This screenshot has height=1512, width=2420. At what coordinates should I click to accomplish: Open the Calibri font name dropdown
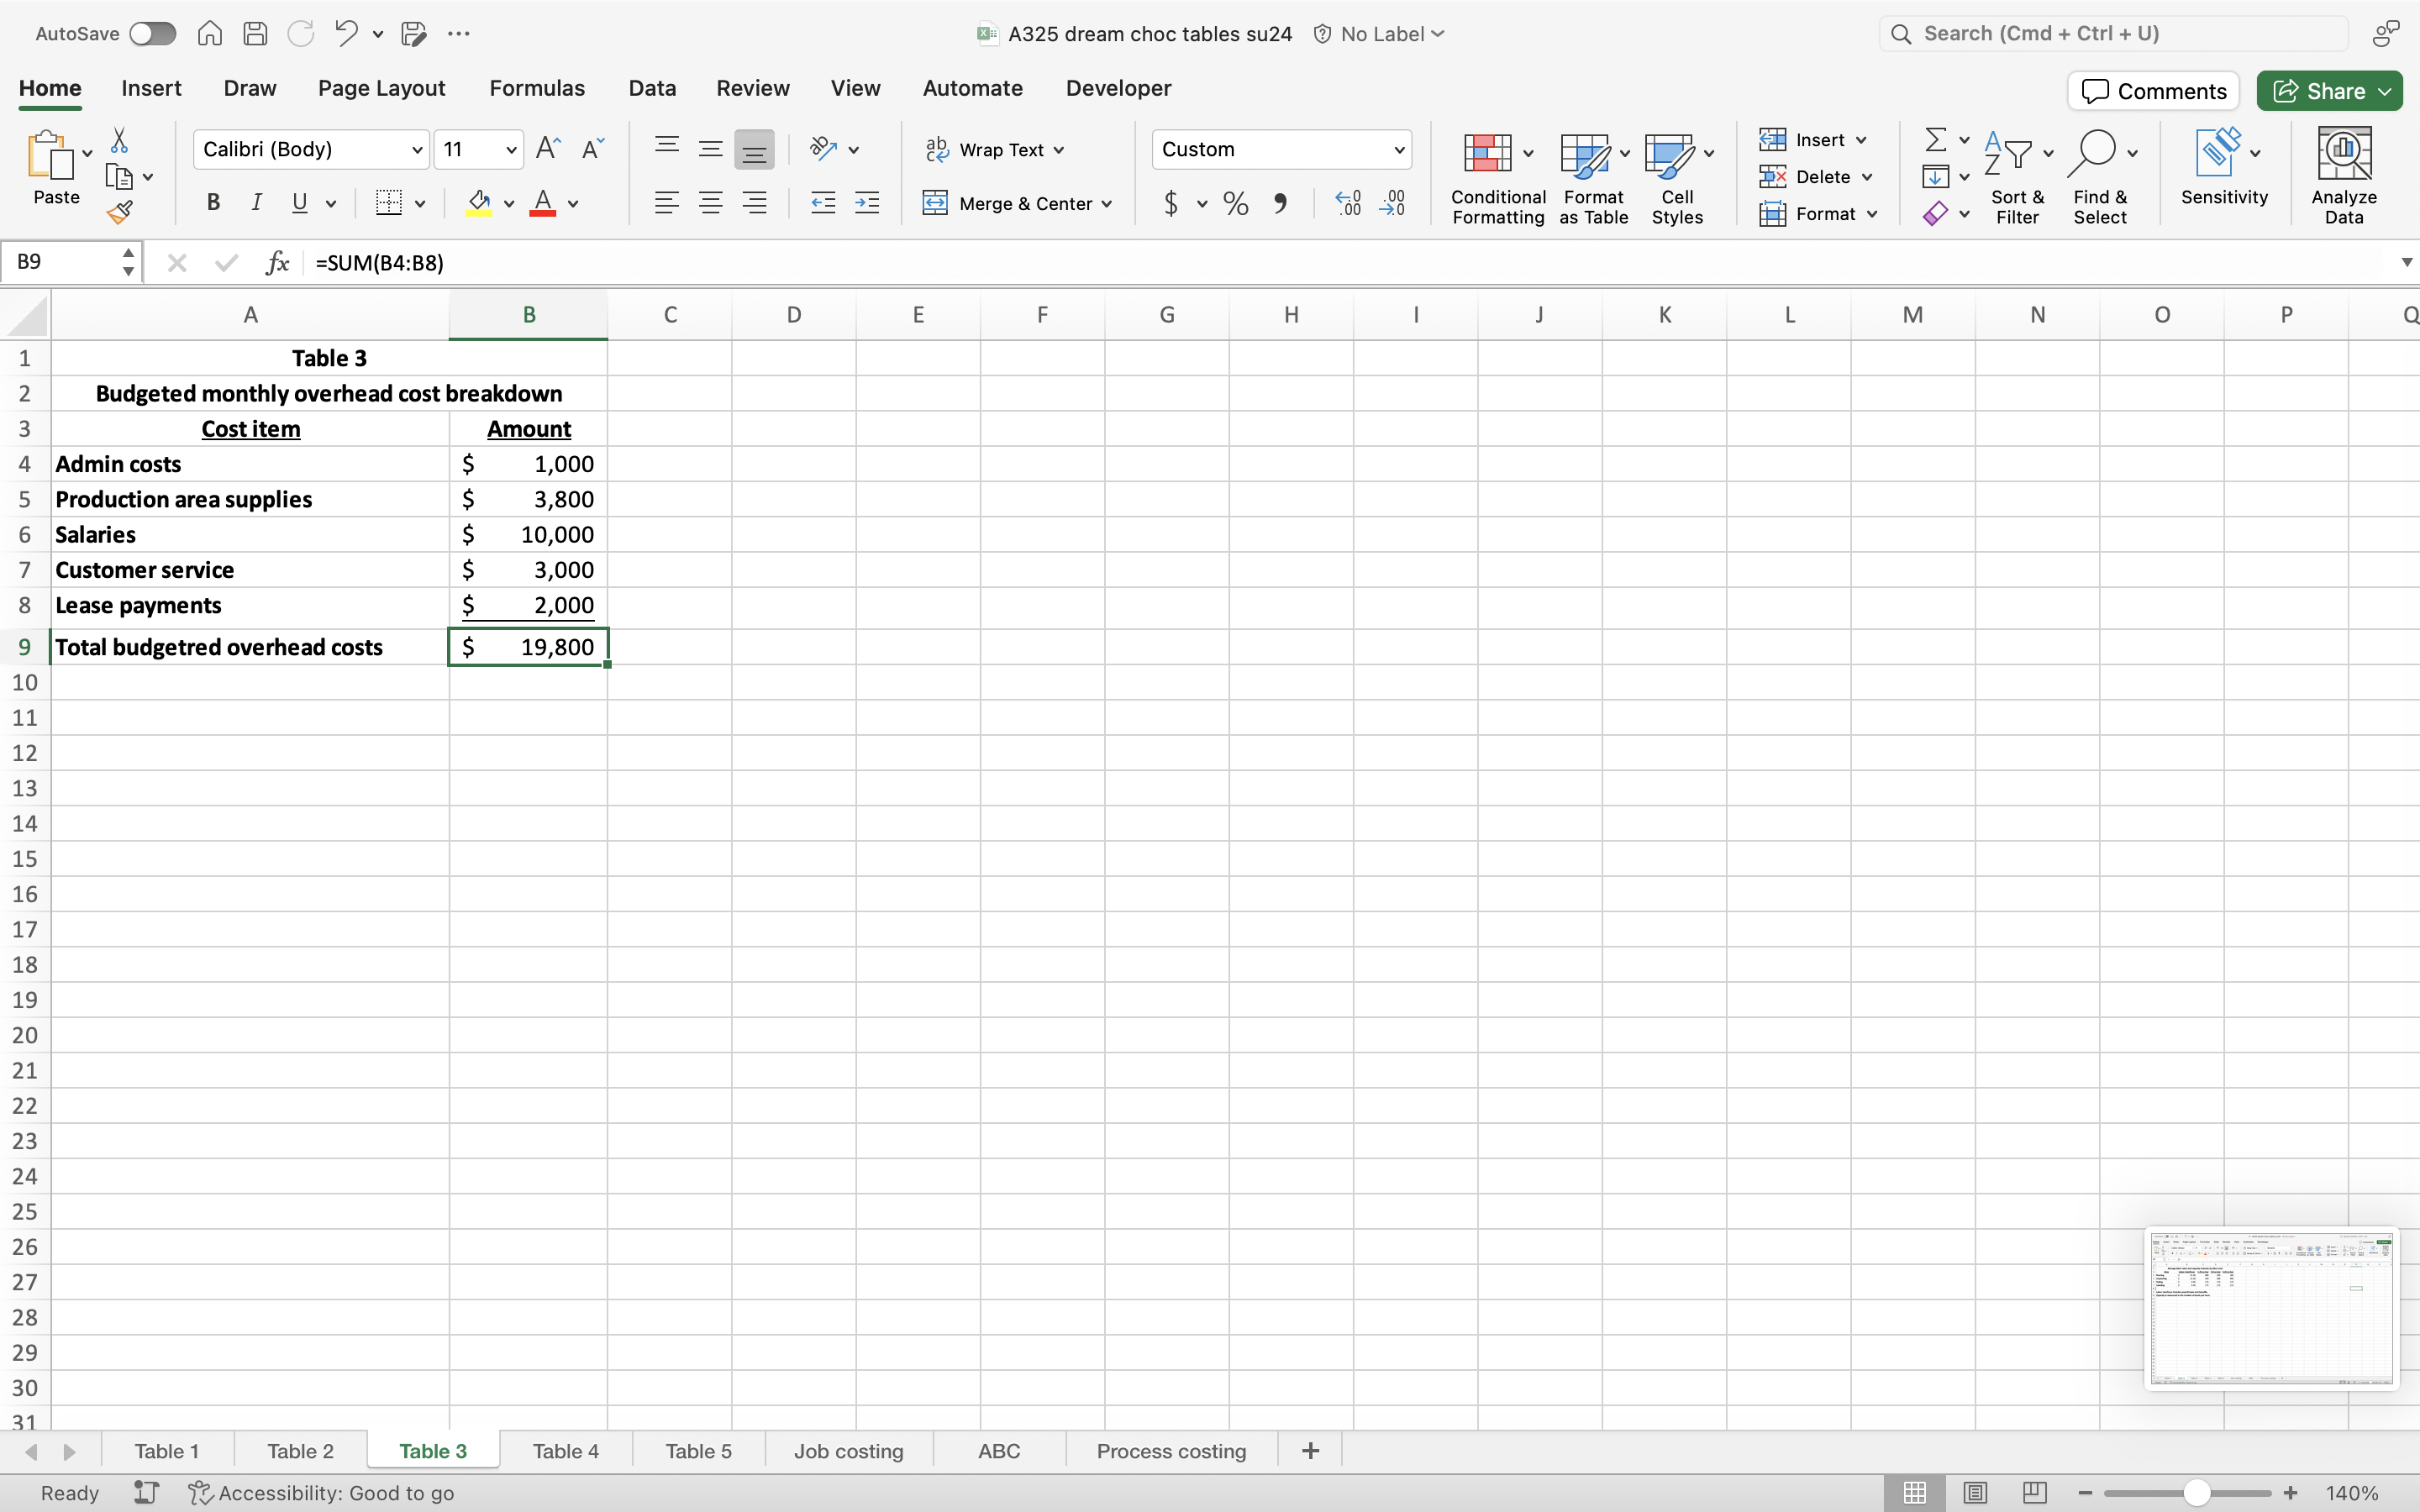(417, 150)
